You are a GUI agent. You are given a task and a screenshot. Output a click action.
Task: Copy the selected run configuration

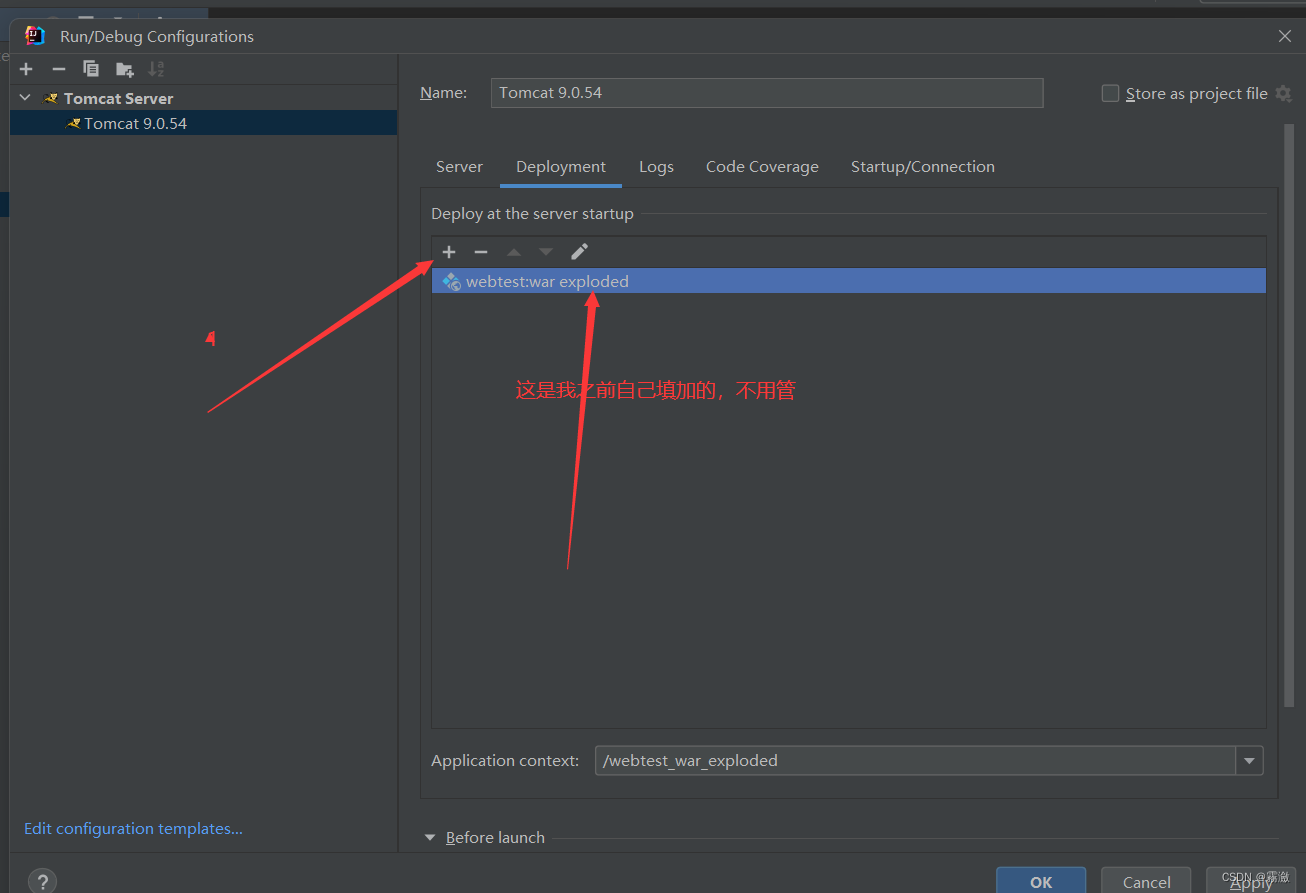[x=91, y=69]
